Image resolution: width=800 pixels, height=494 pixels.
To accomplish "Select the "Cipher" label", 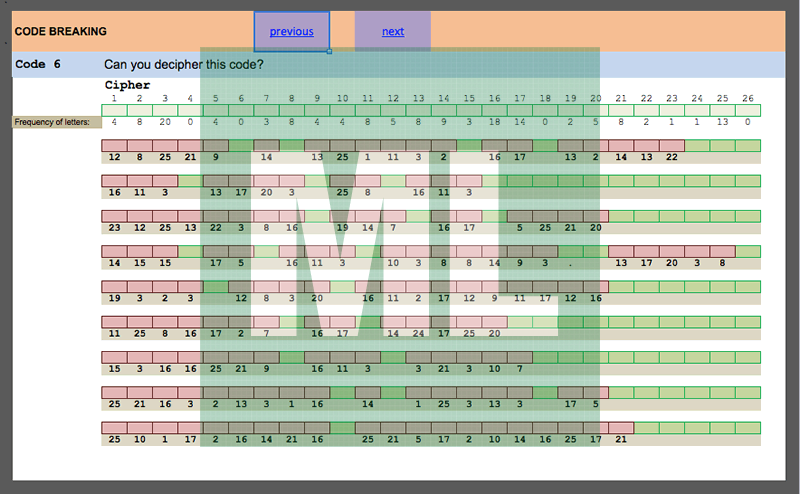I will (127, 86).
